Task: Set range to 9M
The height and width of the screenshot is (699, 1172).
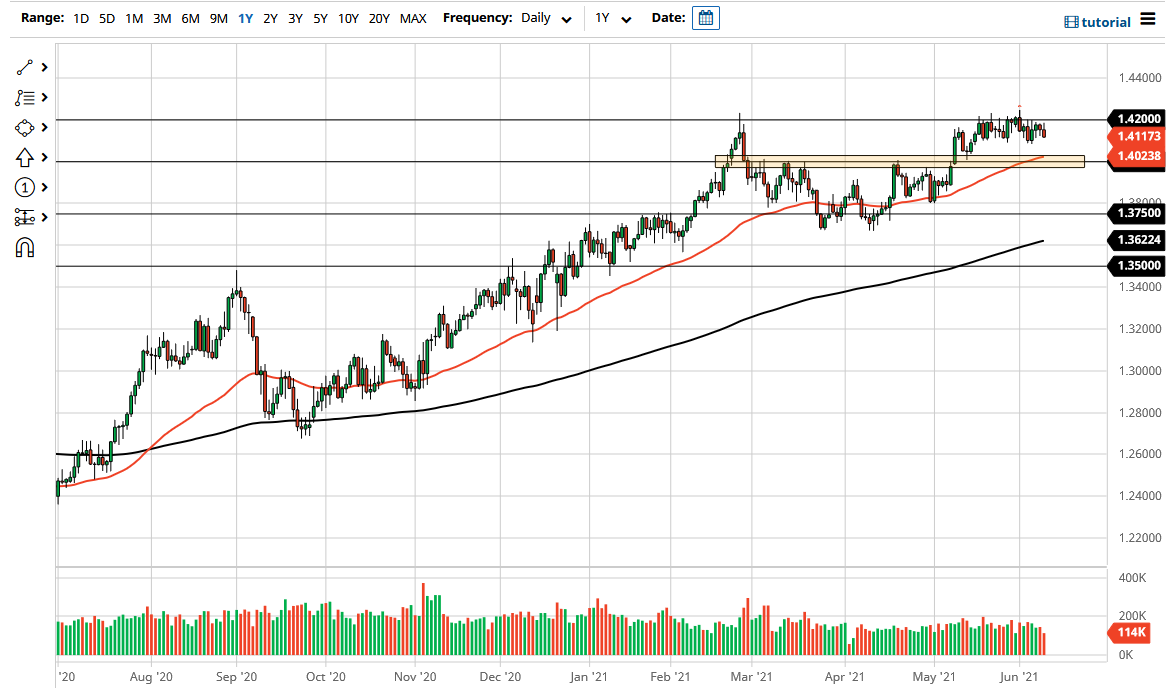Action: [x=218, y=19]
